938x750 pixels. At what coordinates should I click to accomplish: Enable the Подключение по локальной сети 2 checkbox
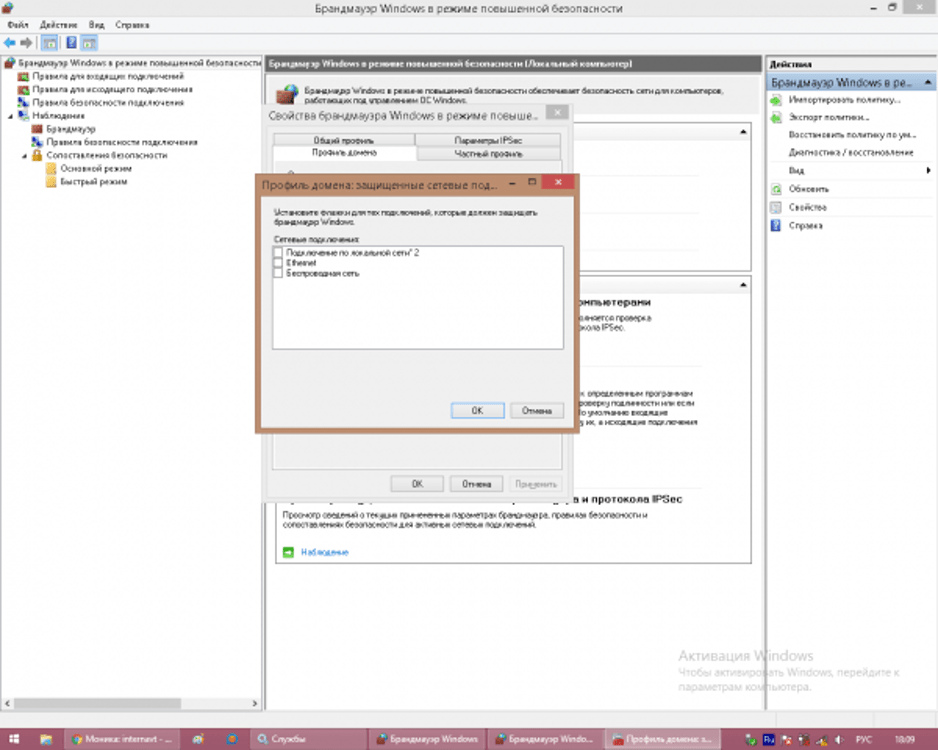pyautogui.click(x=279, y=253)
